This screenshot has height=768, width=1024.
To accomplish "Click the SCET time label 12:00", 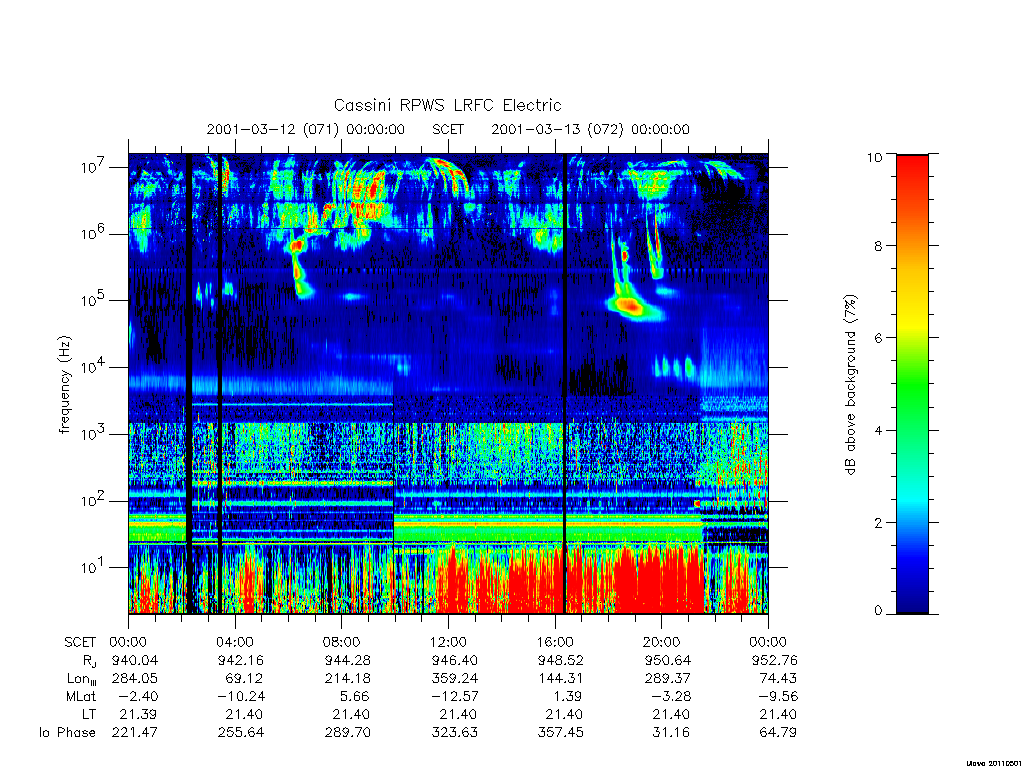I will [x=448, y=642].
